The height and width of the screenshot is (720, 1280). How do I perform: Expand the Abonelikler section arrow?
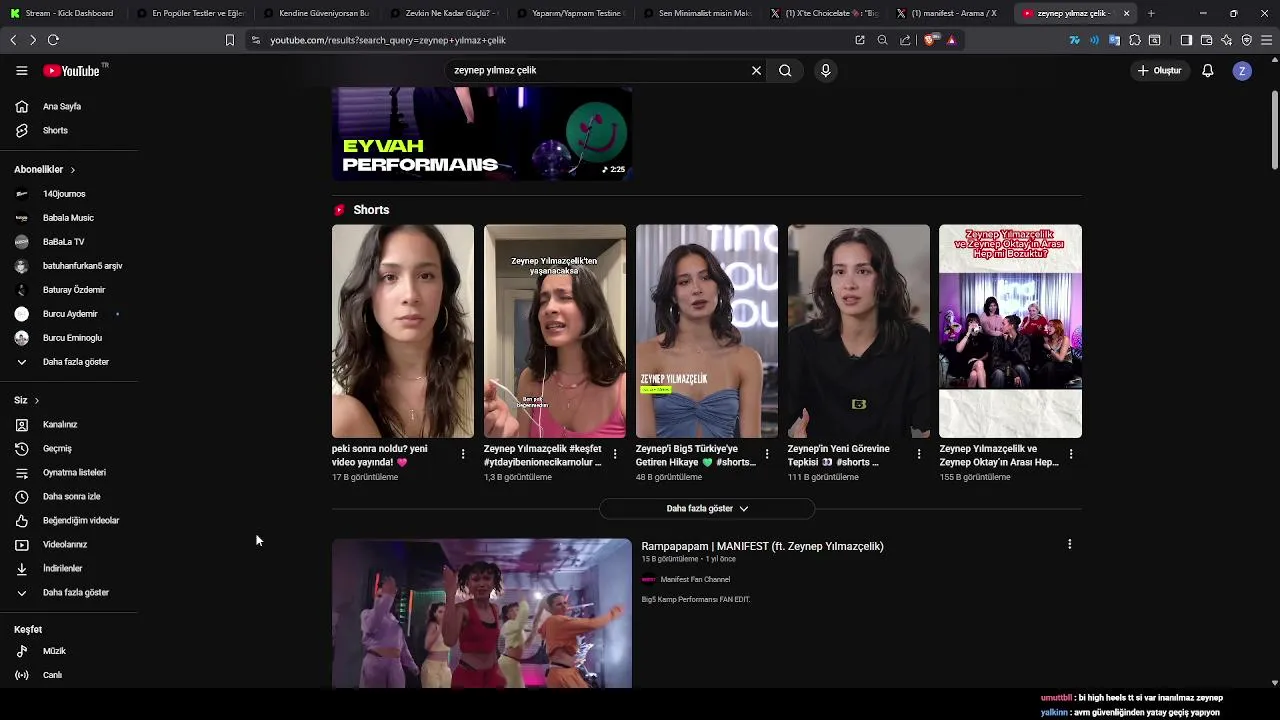pos(72,170)
